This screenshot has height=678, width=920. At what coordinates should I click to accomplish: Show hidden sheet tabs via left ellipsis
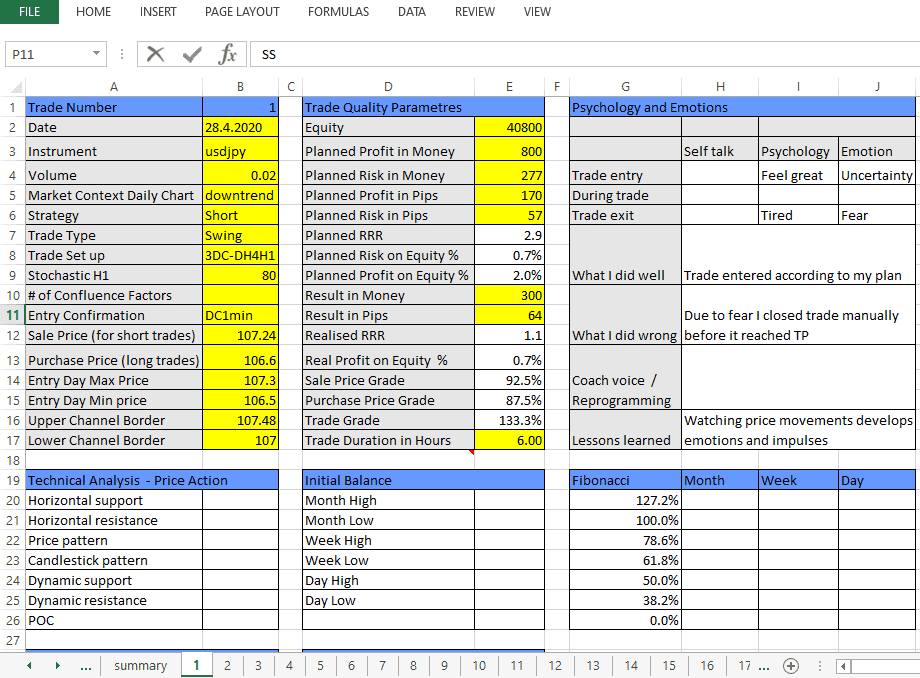(86, 665)
